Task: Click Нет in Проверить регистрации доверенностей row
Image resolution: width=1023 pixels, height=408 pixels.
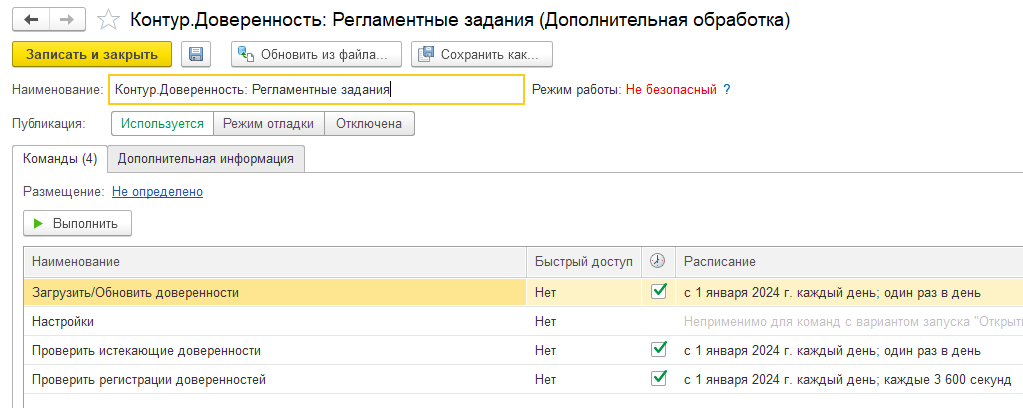Action: tap(545, 379)
